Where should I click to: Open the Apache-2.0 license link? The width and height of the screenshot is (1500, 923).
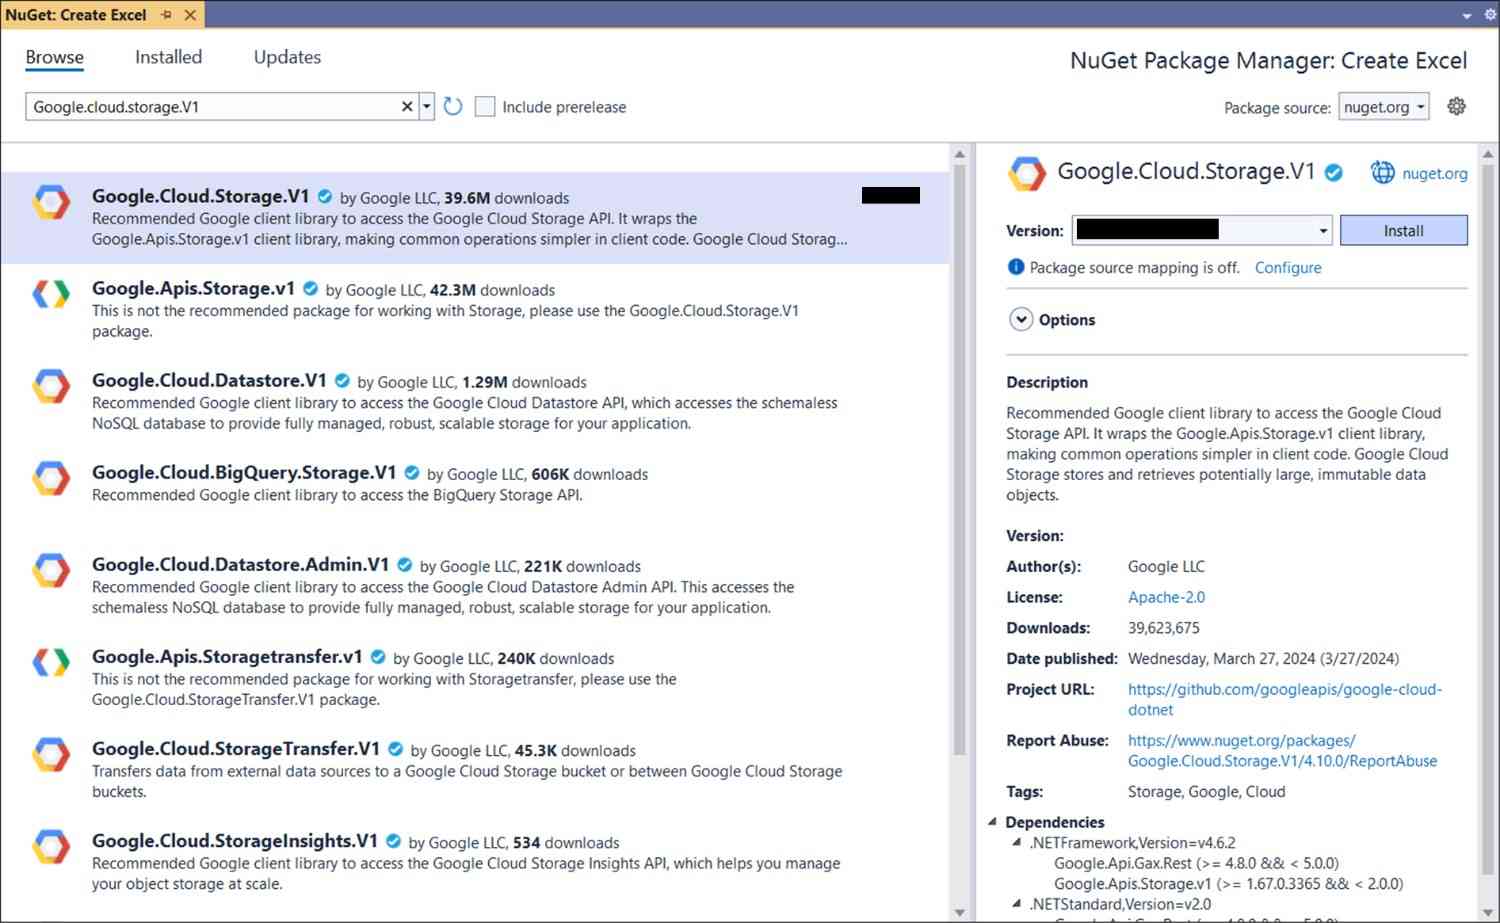point(1166,597)
